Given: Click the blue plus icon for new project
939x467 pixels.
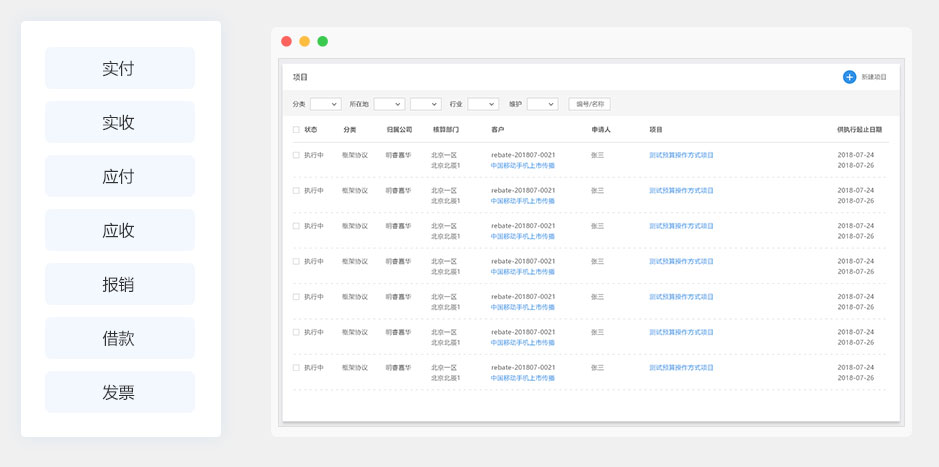Looking at the screenshot, I should tap(849, 77).
